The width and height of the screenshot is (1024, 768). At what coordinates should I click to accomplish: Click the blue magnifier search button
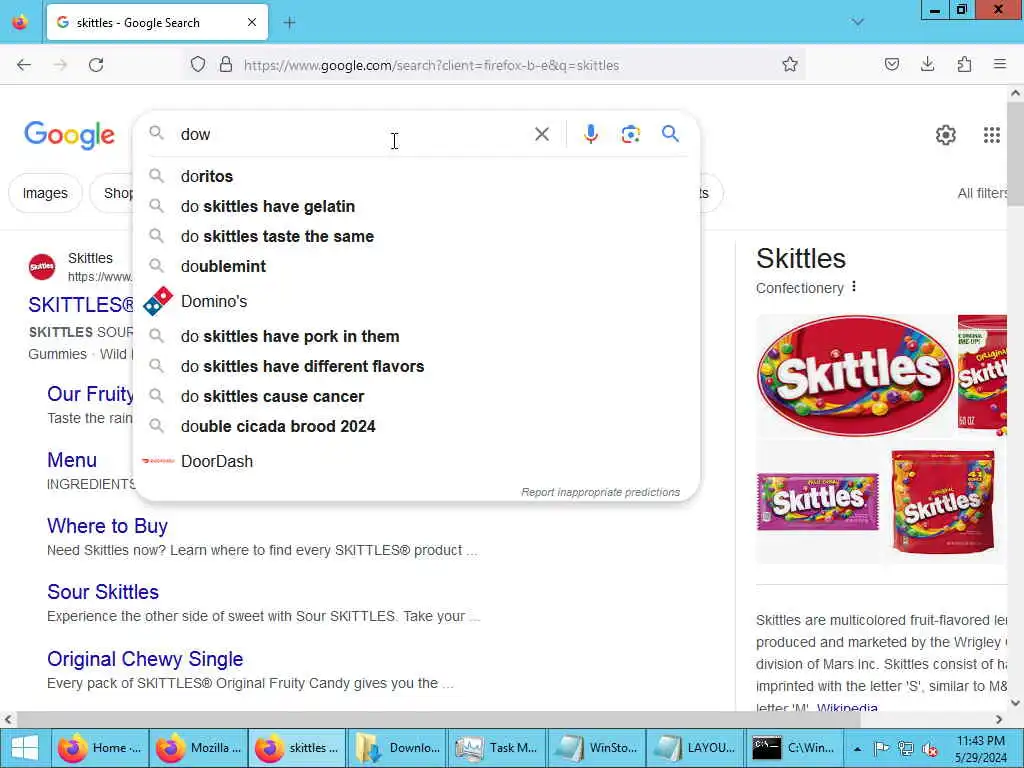671,134
